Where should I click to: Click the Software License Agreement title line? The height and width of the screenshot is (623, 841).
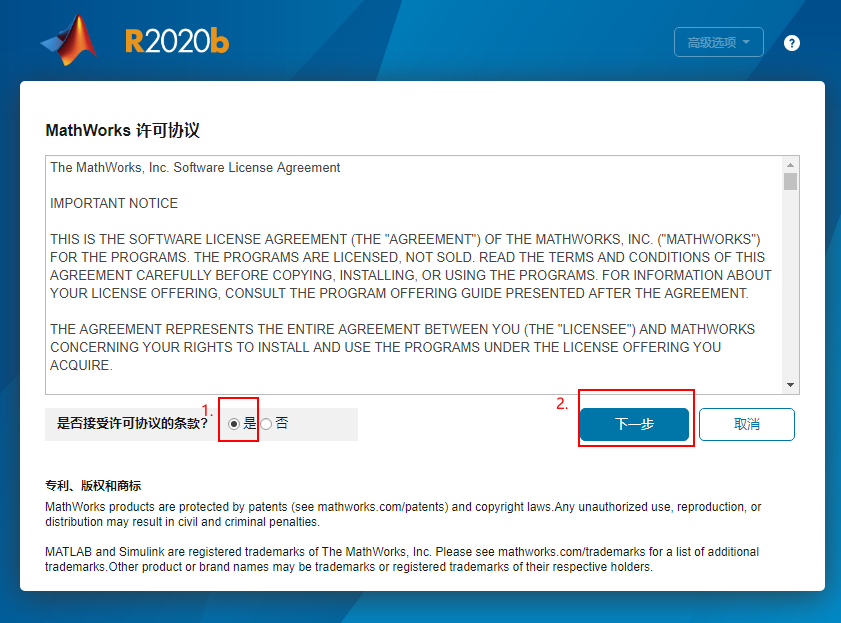click(195, 168)
